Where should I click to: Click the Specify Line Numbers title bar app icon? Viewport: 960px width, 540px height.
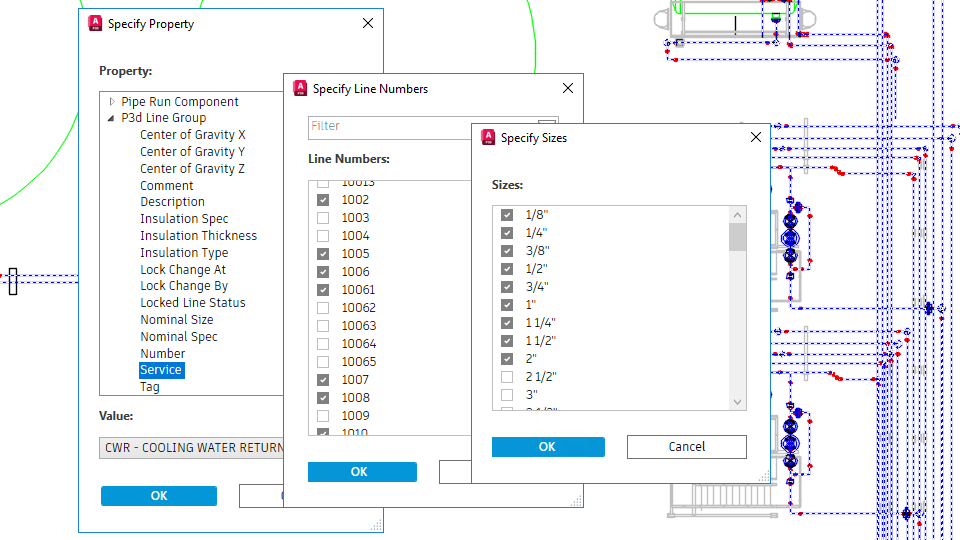pos(300,88)
